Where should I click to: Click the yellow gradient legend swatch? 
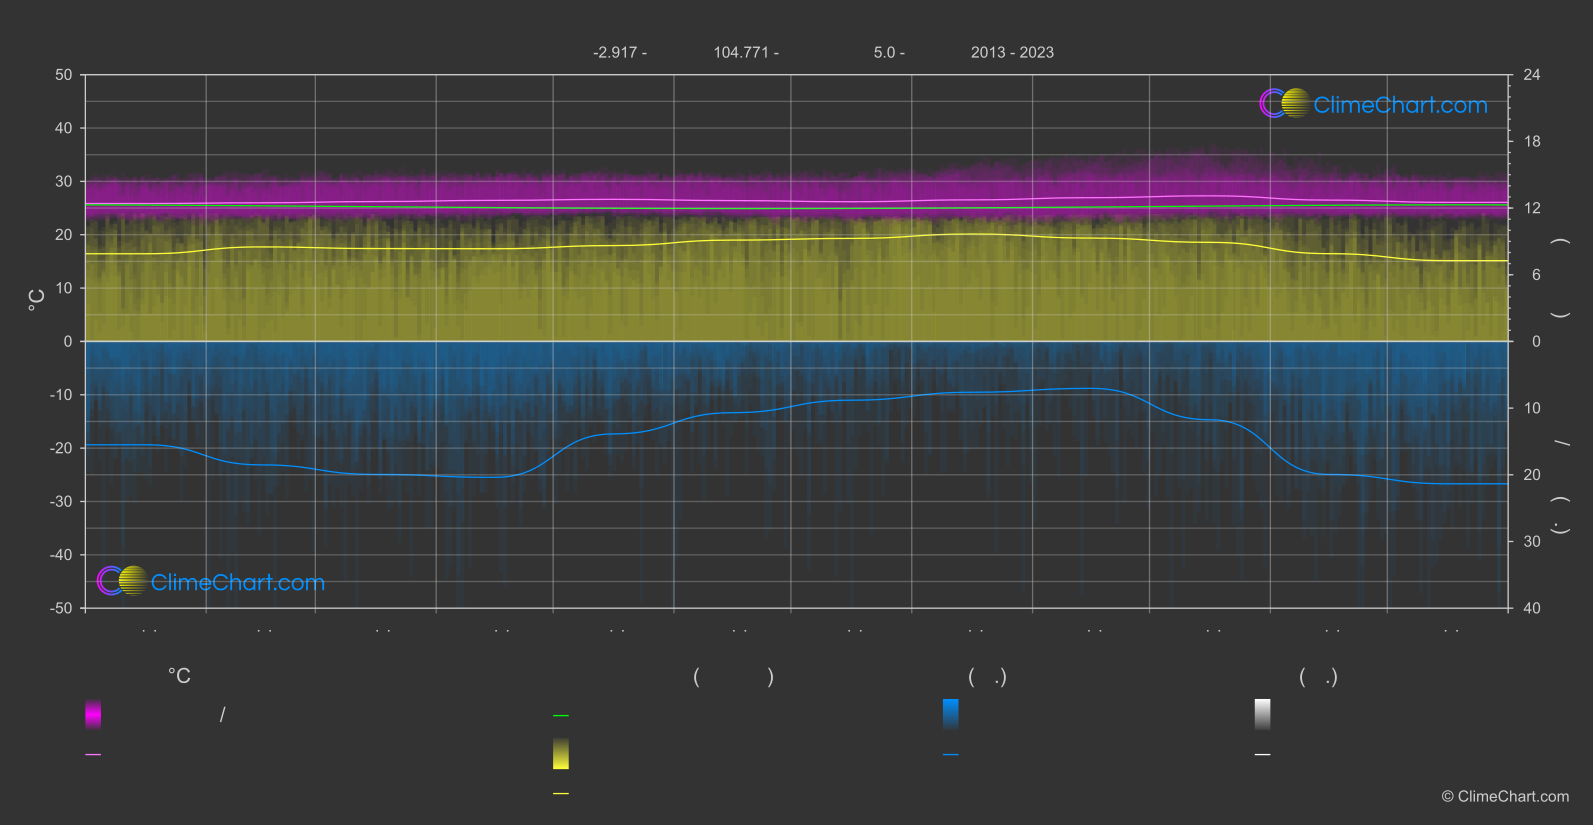[561, 754]
